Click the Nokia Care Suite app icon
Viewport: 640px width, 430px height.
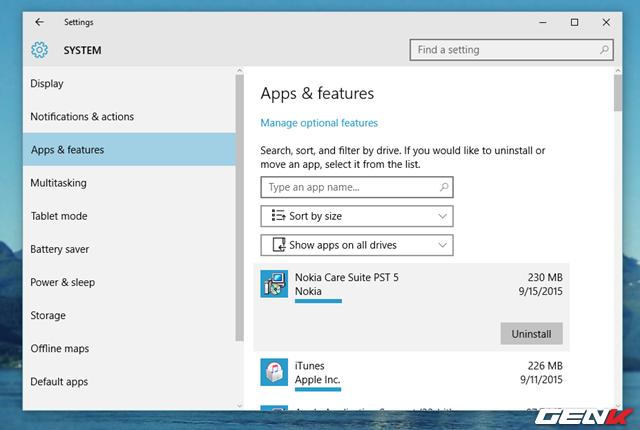(x=274, y=284)
